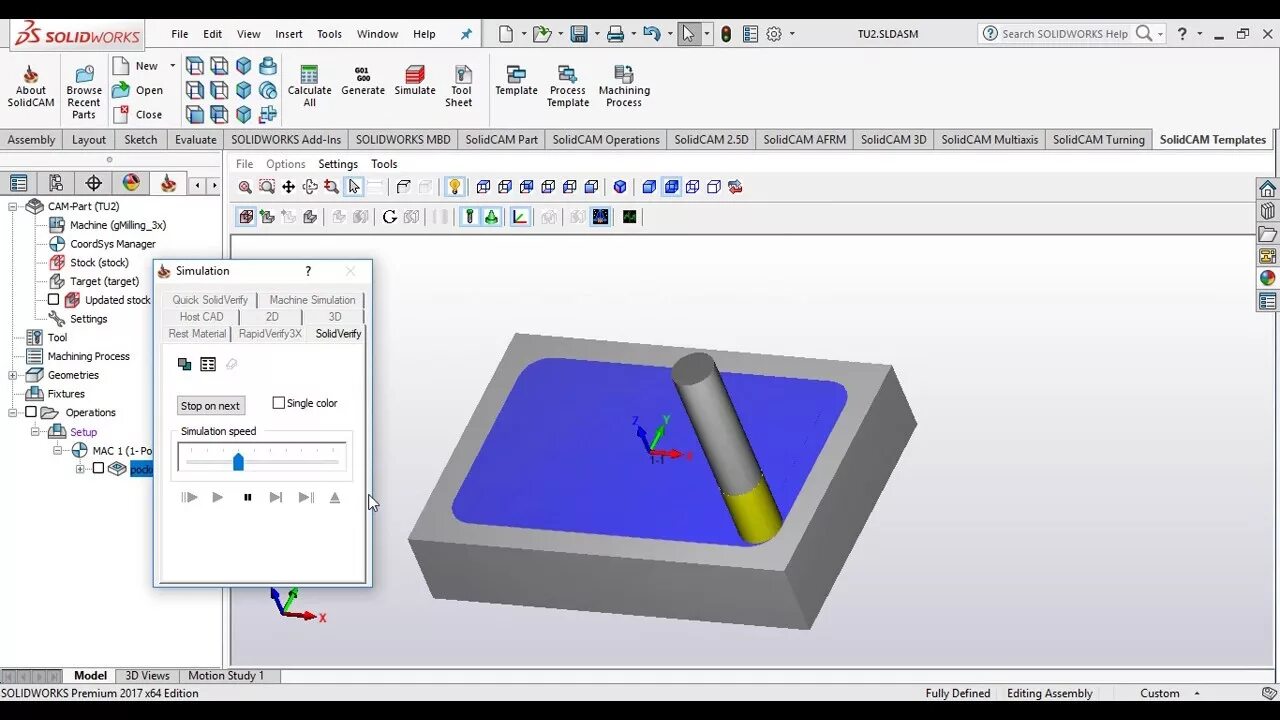Image resolution: width=1280 pixels, height=720 pixels.
Task: Collapse the CAM-Part (TU2) node
Action: point(14,207)
